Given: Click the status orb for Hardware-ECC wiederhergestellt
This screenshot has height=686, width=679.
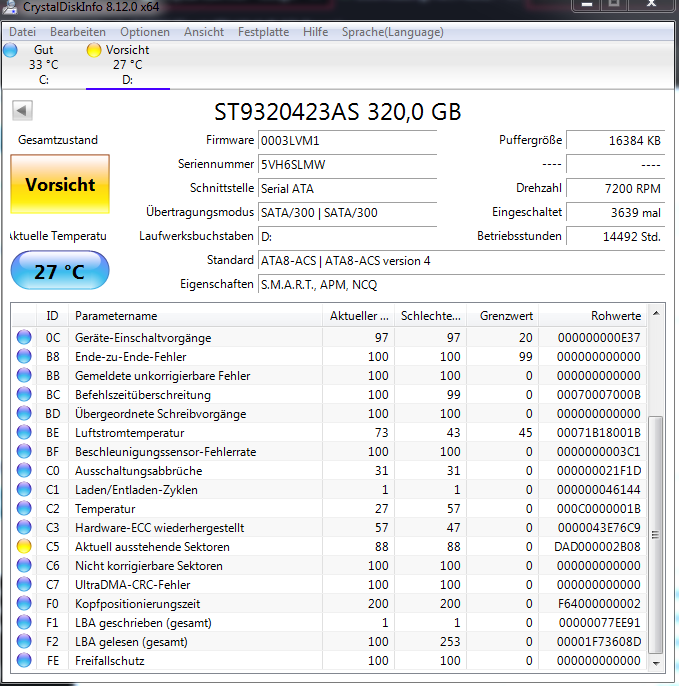Looking at the screenshot, I should (24, 527).
